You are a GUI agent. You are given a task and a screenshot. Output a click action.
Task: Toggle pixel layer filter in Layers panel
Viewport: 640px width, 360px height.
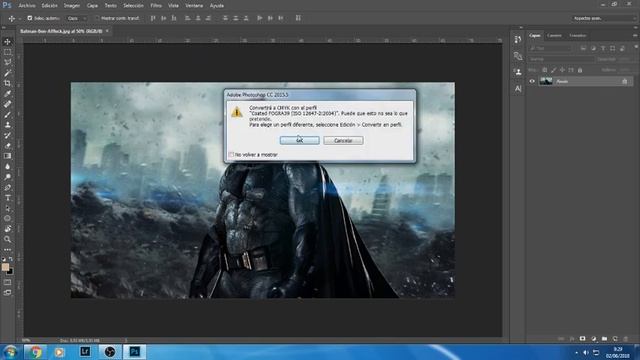pos(583,48)
